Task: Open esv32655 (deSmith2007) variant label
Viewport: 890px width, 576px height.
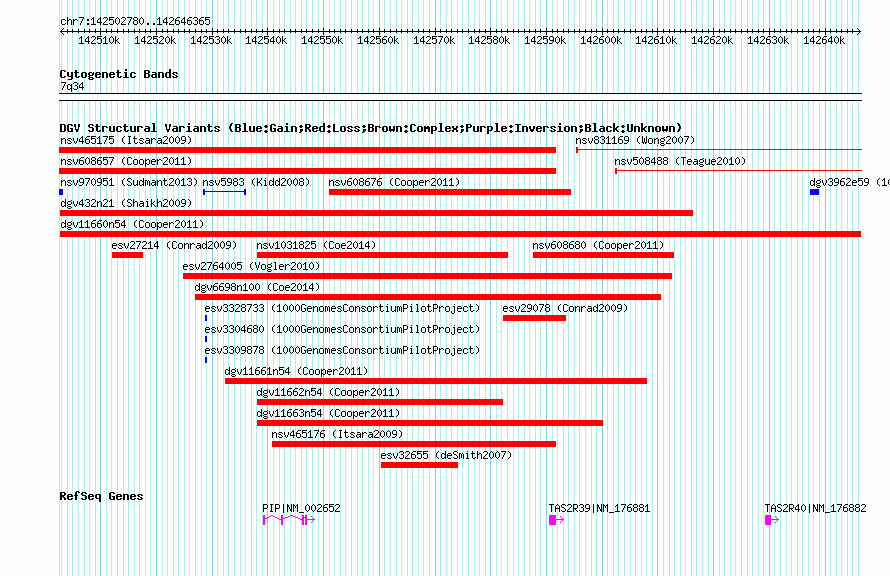Action: (446, 455)
